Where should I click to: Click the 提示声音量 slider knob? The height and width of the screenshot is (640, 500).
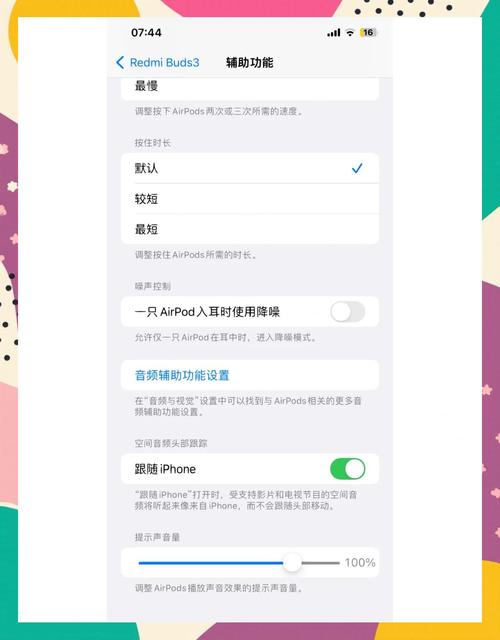tap(292, 563)
